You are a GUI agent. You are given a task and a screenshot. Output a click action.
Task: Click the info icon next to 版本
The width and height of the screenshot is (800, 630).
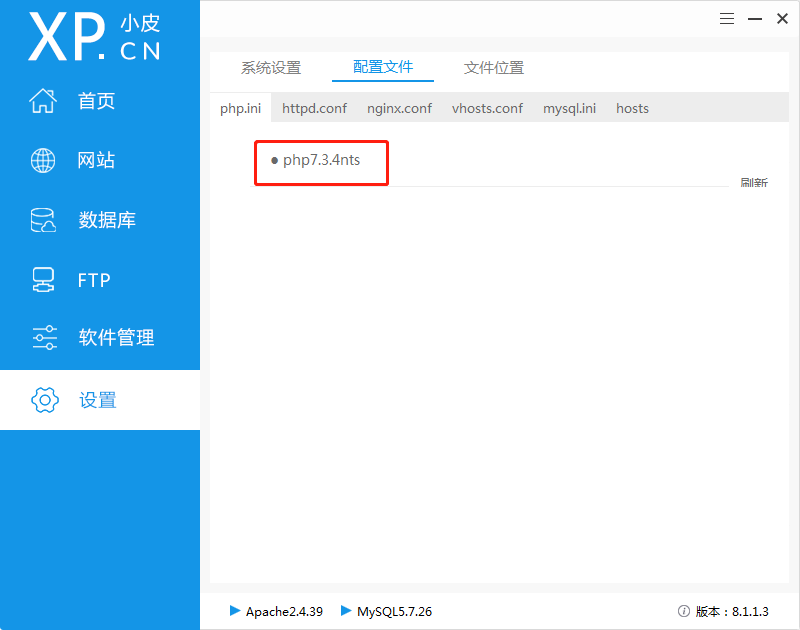point(683,611)
